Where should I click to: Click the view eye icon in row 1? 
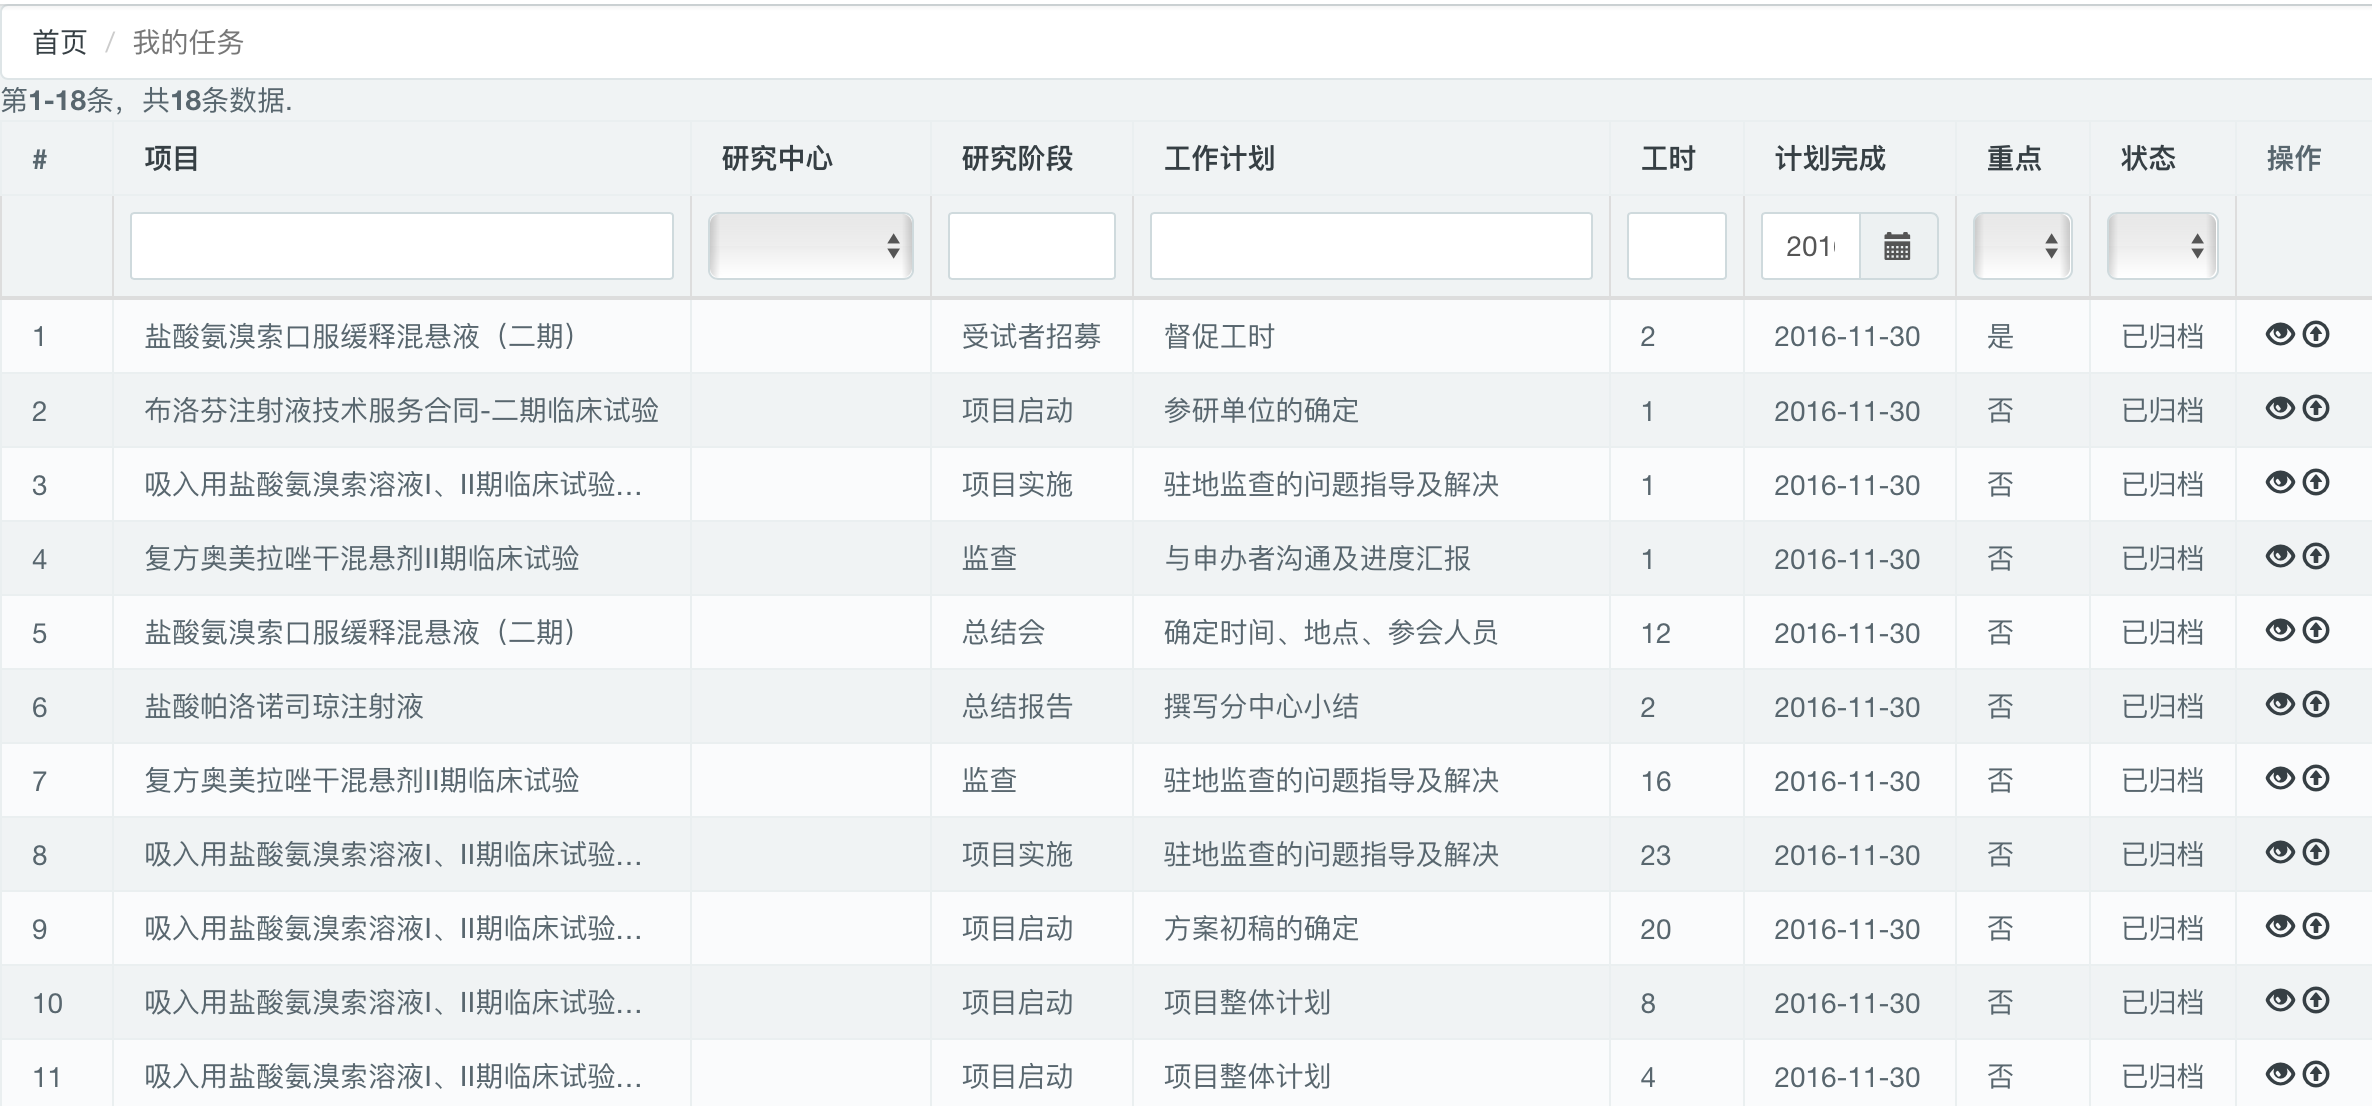2279,334
